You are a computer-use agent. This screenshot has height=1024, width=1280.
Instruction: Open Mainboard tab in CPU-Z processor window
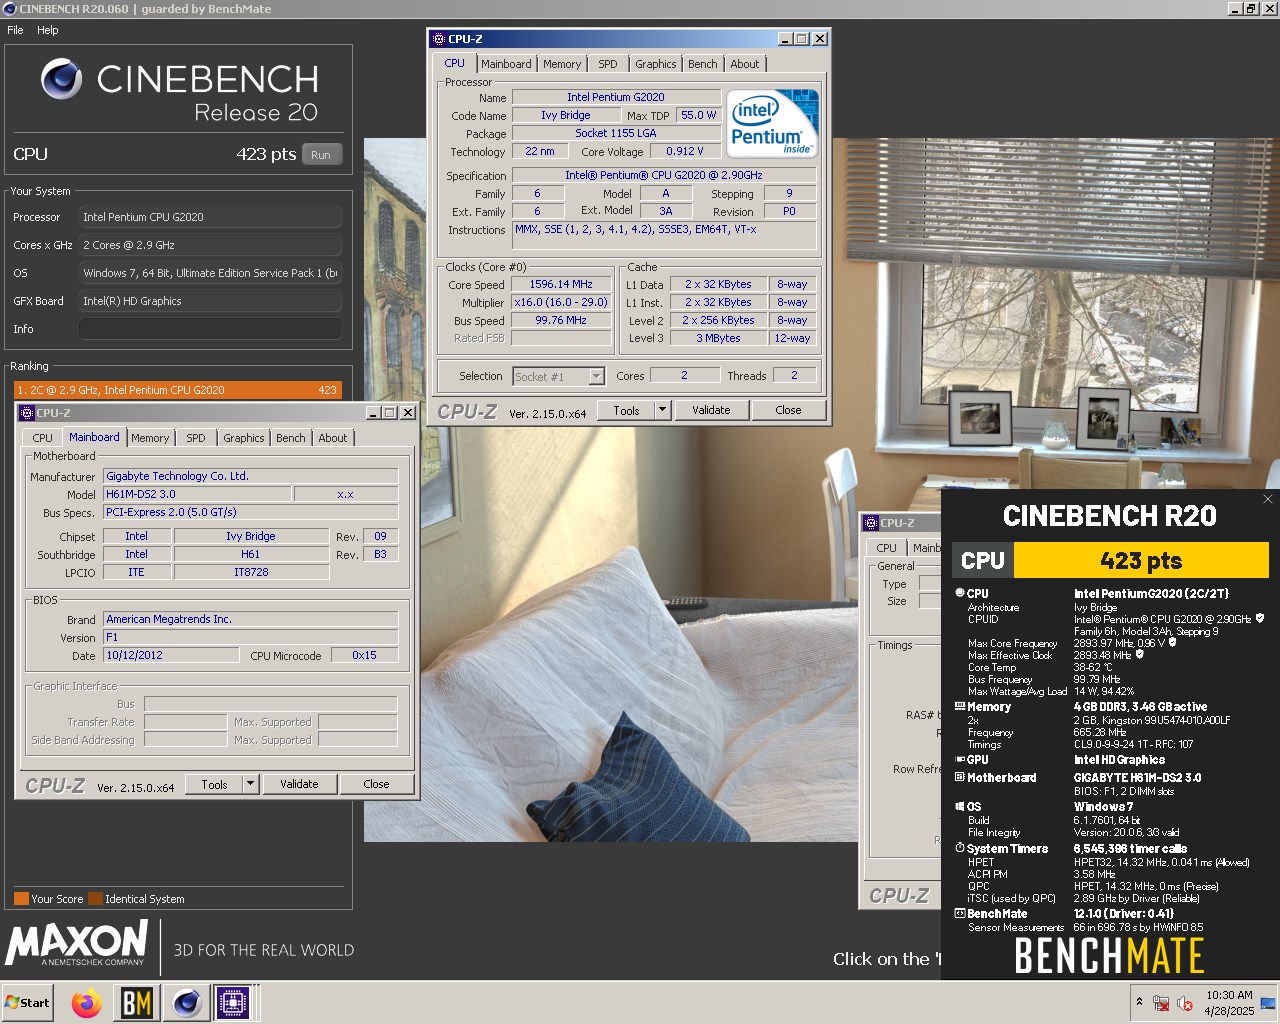pos(506,64)
